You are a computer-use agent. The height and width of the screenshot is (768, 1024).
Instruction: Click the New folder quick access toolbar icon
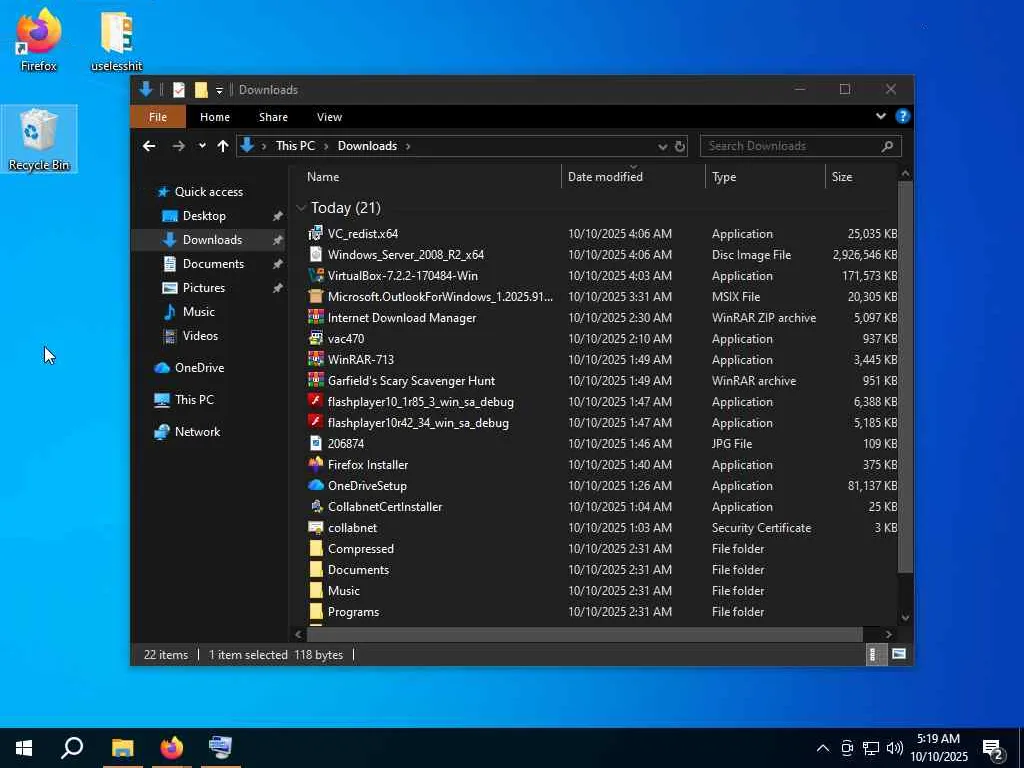pos(201,89)
